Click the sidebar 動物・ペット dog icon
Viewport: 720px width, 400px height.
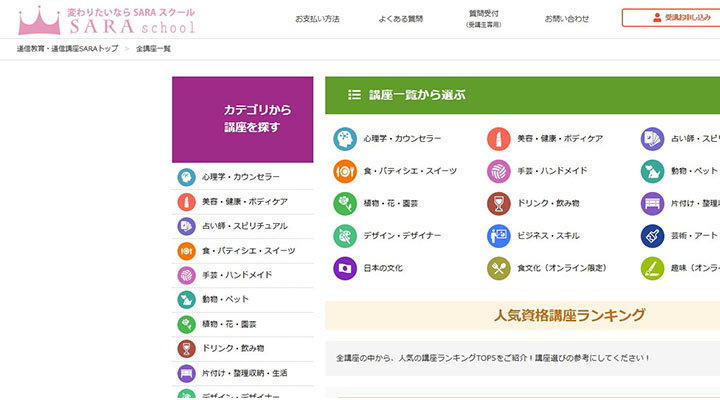click(x=186, y=299)
